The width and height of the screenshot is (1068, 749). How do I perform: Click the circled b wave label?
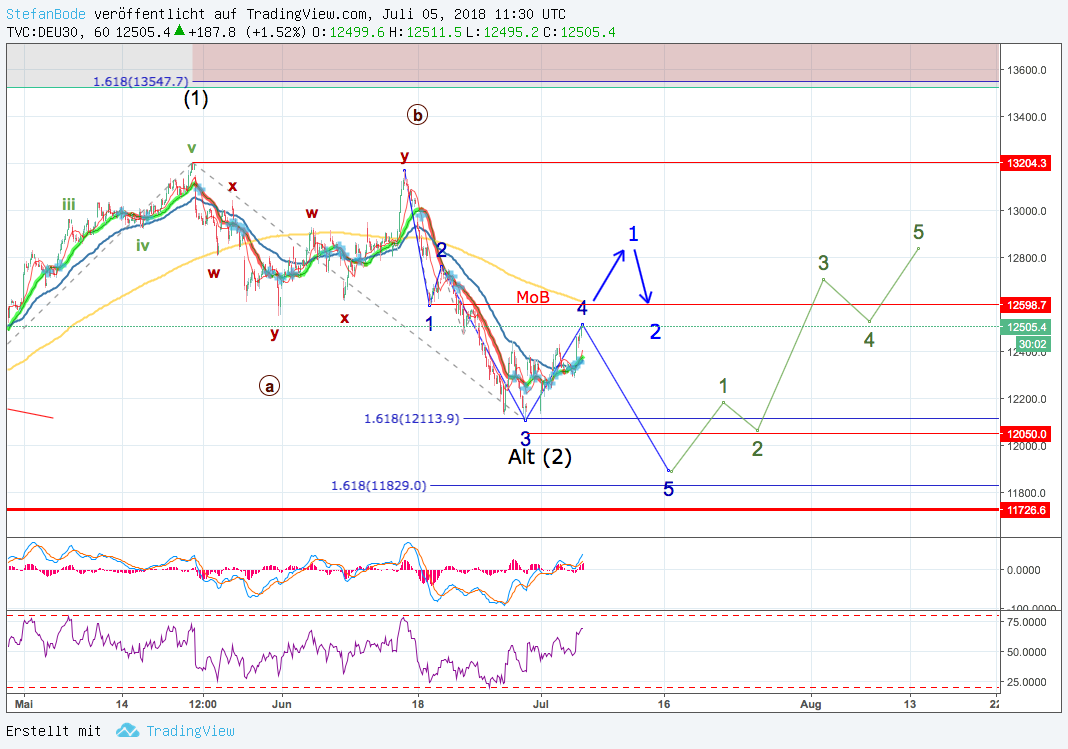coord(418,115)
